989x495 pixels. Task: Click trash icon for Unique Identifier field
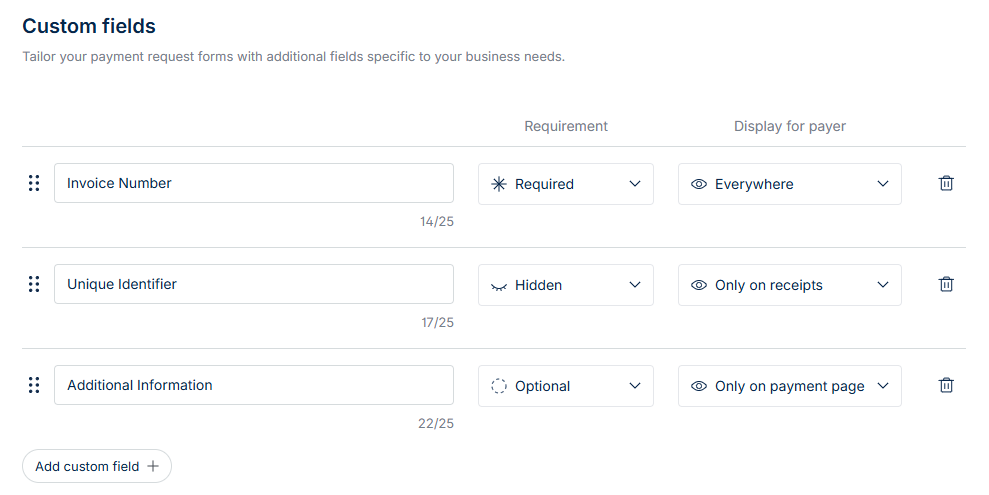click(x=946, y=284)
